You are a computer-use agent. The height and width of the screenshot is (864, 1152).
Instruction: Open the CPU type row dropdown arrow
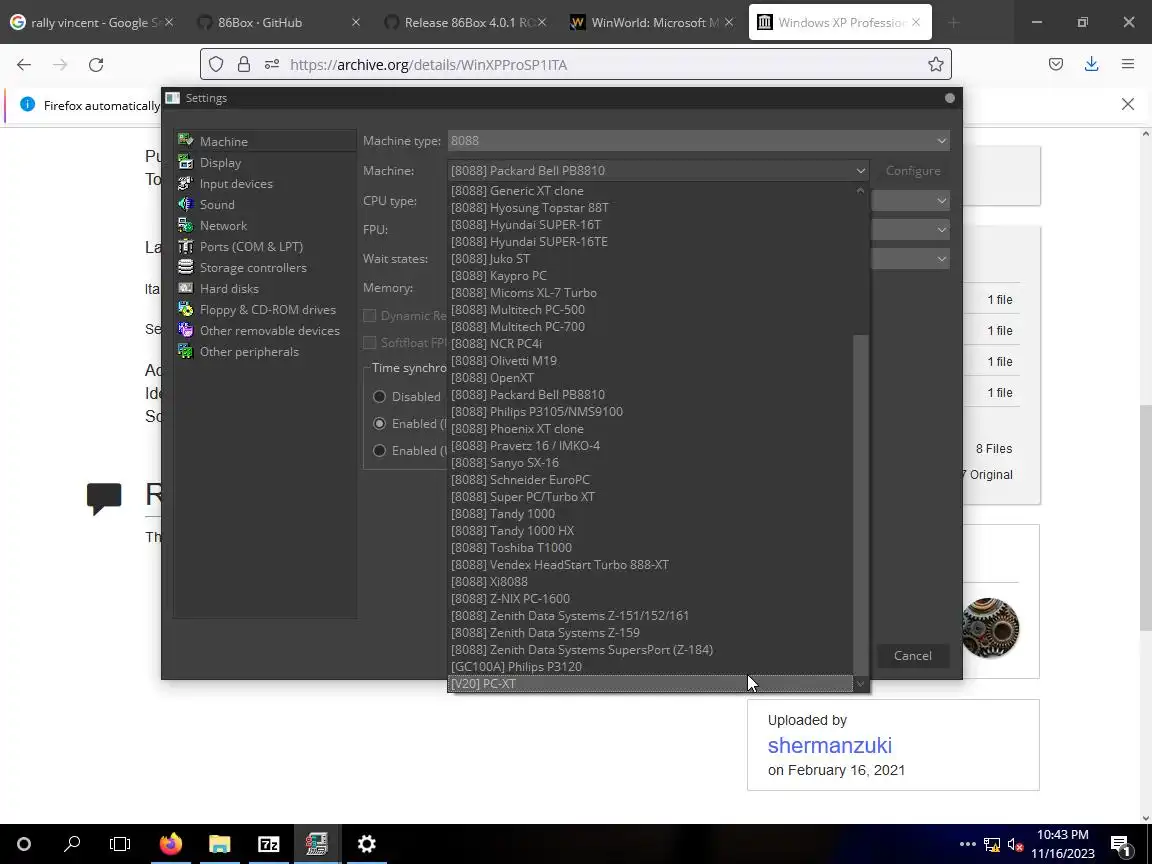pos(941,201)
